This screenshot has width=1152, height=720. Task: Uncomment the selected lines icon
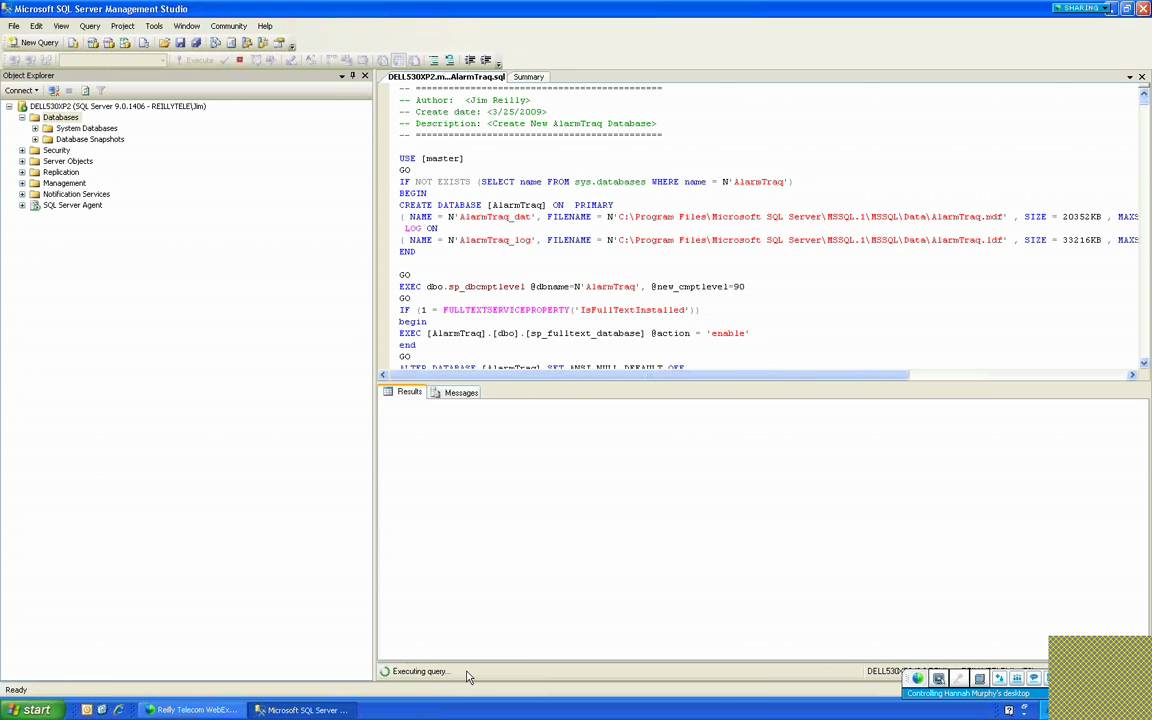[450, 60]
